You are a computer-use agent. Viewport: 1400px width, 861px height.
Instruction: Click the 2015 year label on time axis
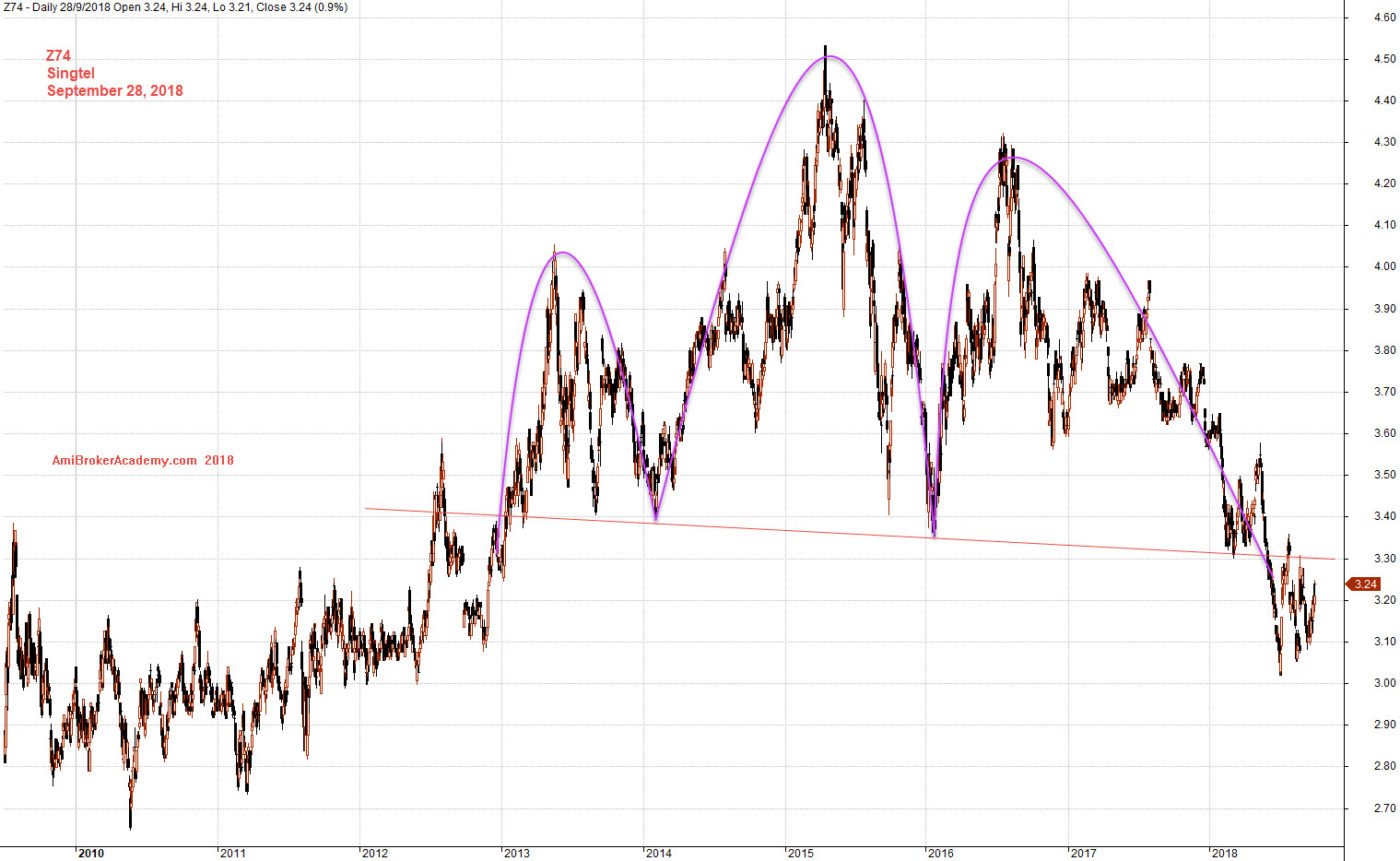tap(801, 853)
